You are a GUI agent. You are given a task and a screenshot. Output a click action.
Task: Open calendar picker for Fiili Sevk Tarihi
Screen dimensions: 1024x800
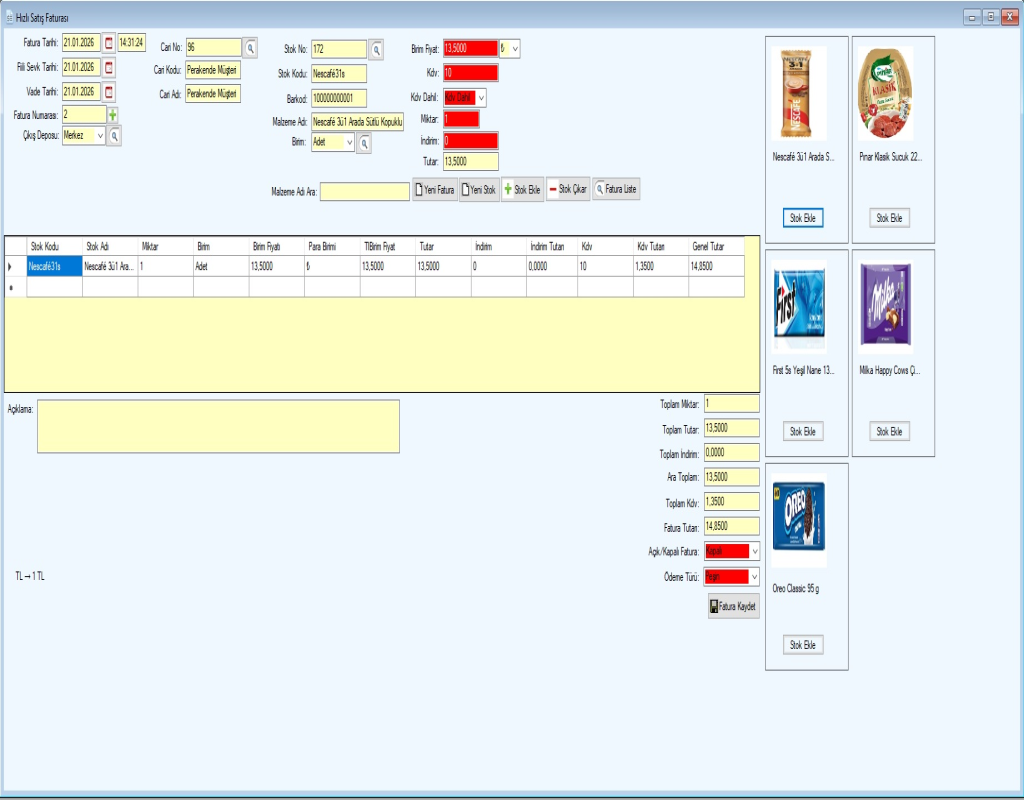coord(109,67)
